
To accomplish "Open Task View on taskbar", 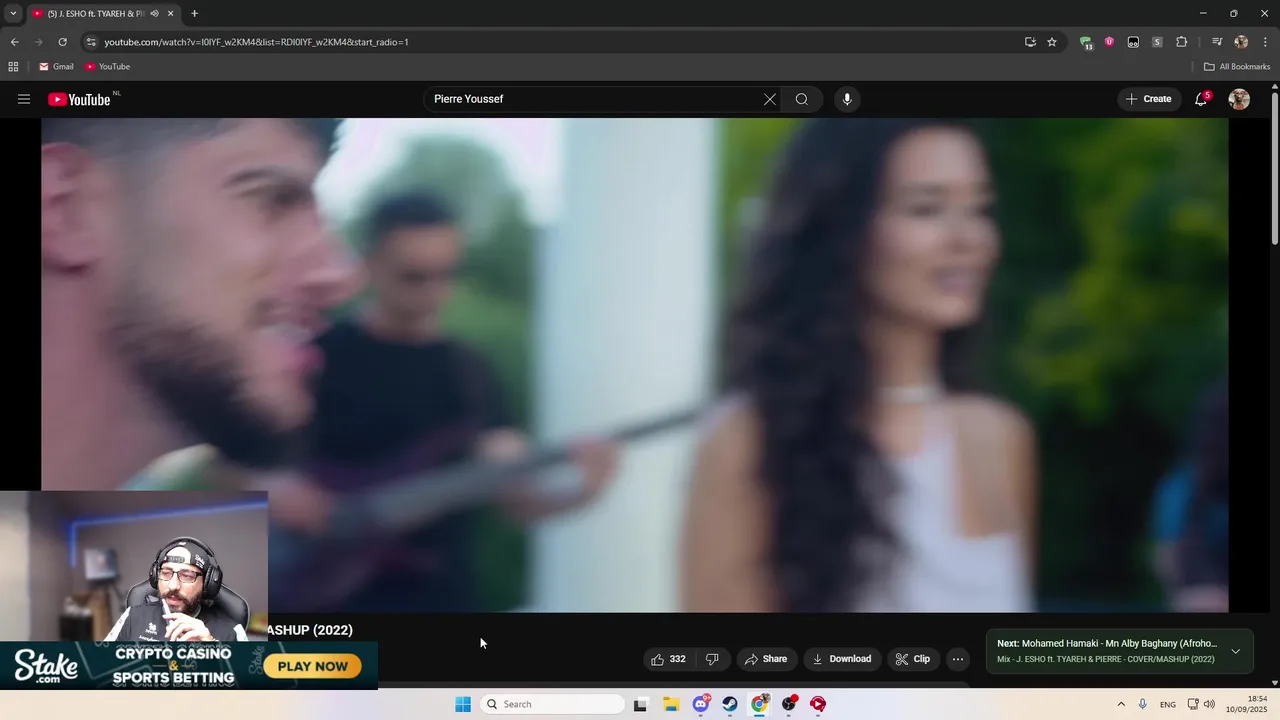I will pyautogui.click(x=640, y=704).
